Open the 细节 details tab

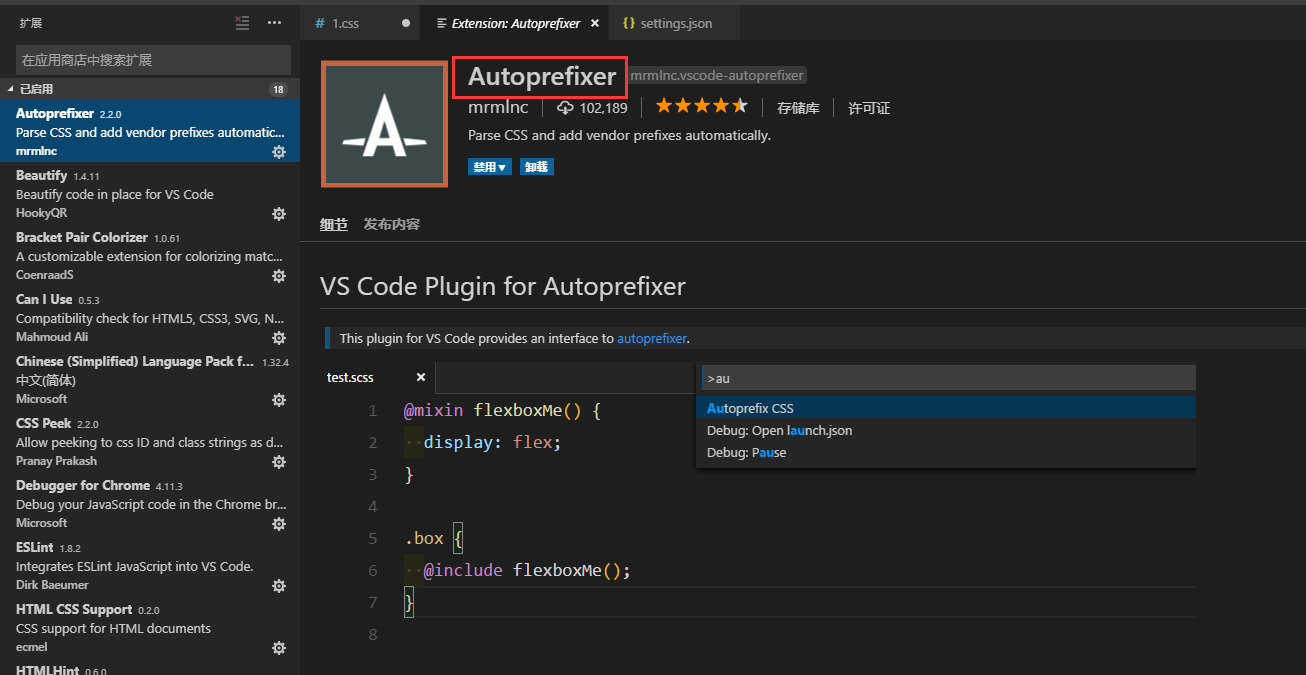pyautogui.click(x=334, y=225)
